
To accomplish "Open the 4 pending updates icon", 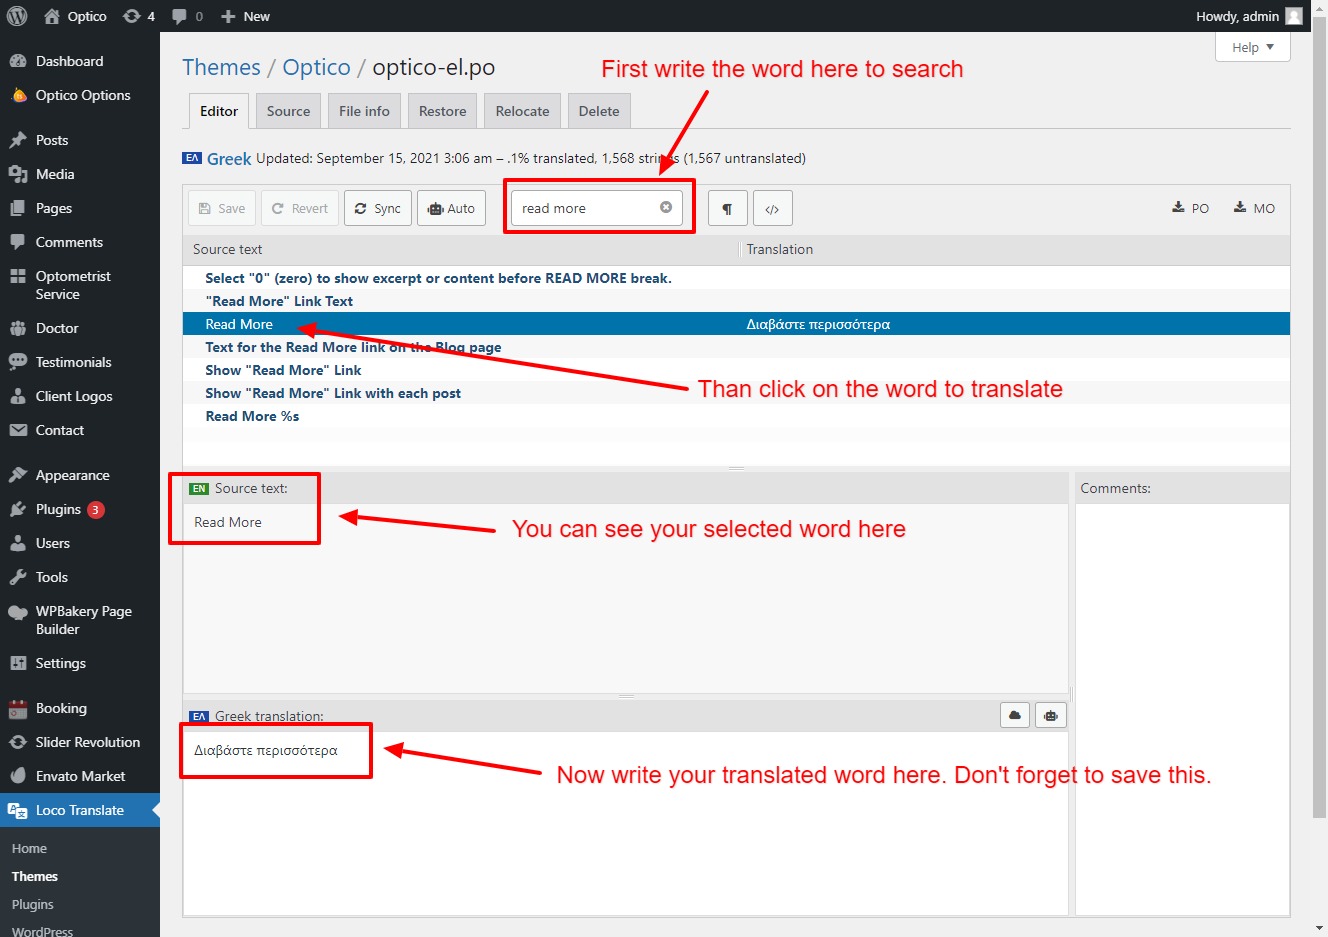I will [x=138, y=16].
